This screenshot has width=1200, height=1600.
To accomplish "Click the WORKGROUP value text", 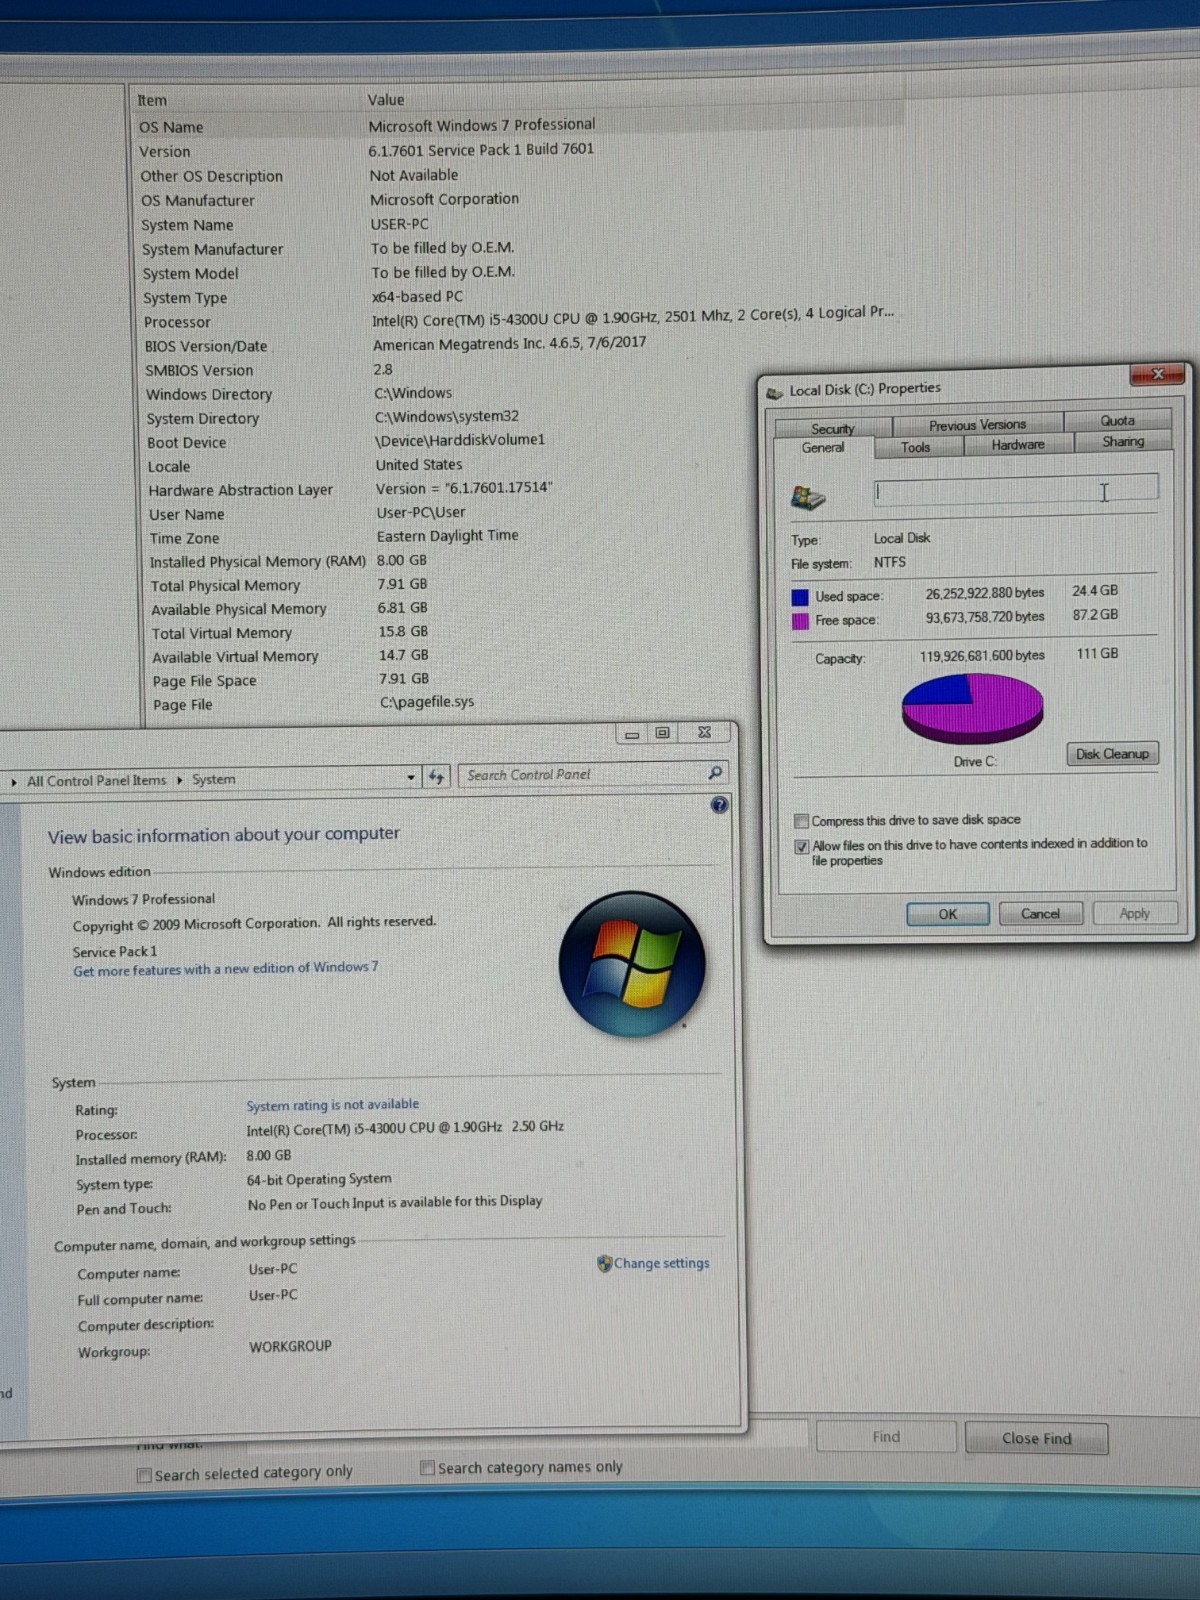I will click(x=290, y=1346).
